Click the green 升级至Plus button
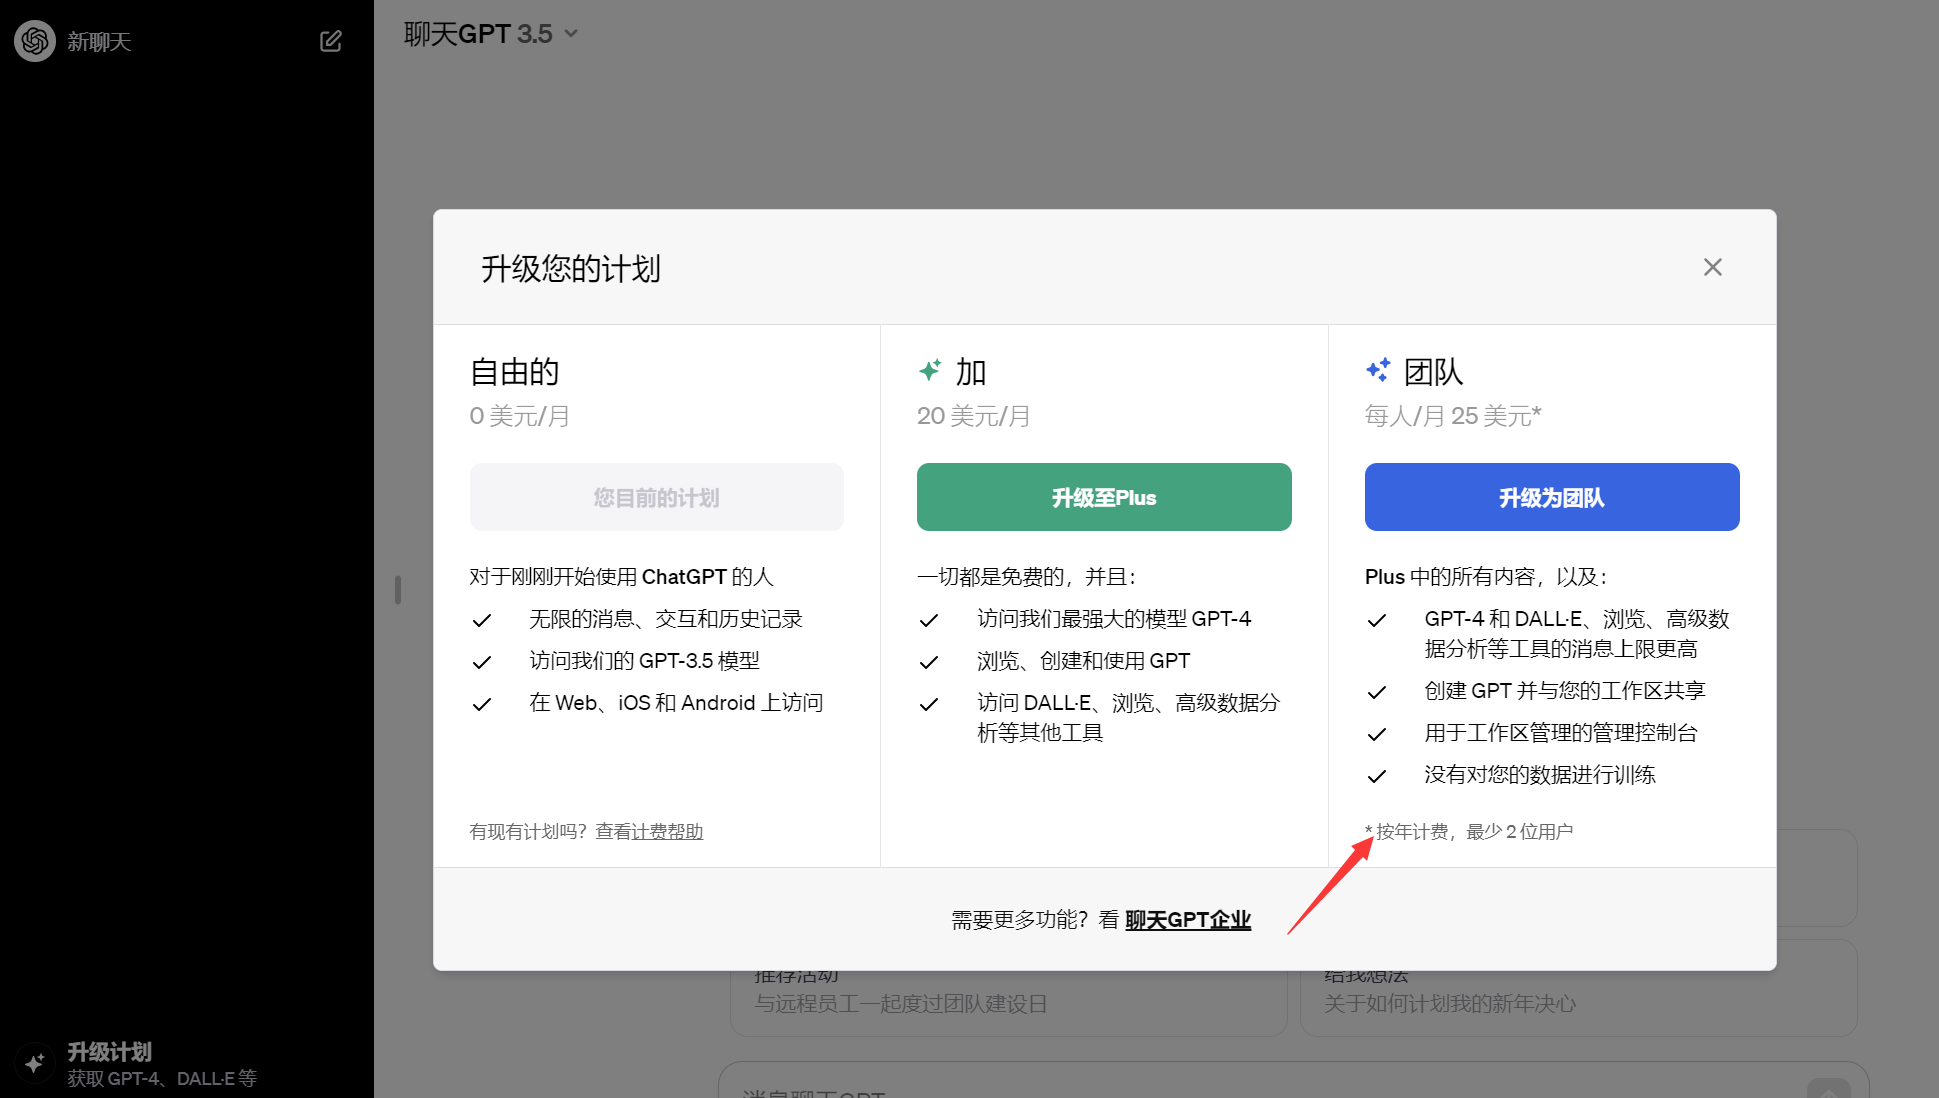 point(1103,497)
